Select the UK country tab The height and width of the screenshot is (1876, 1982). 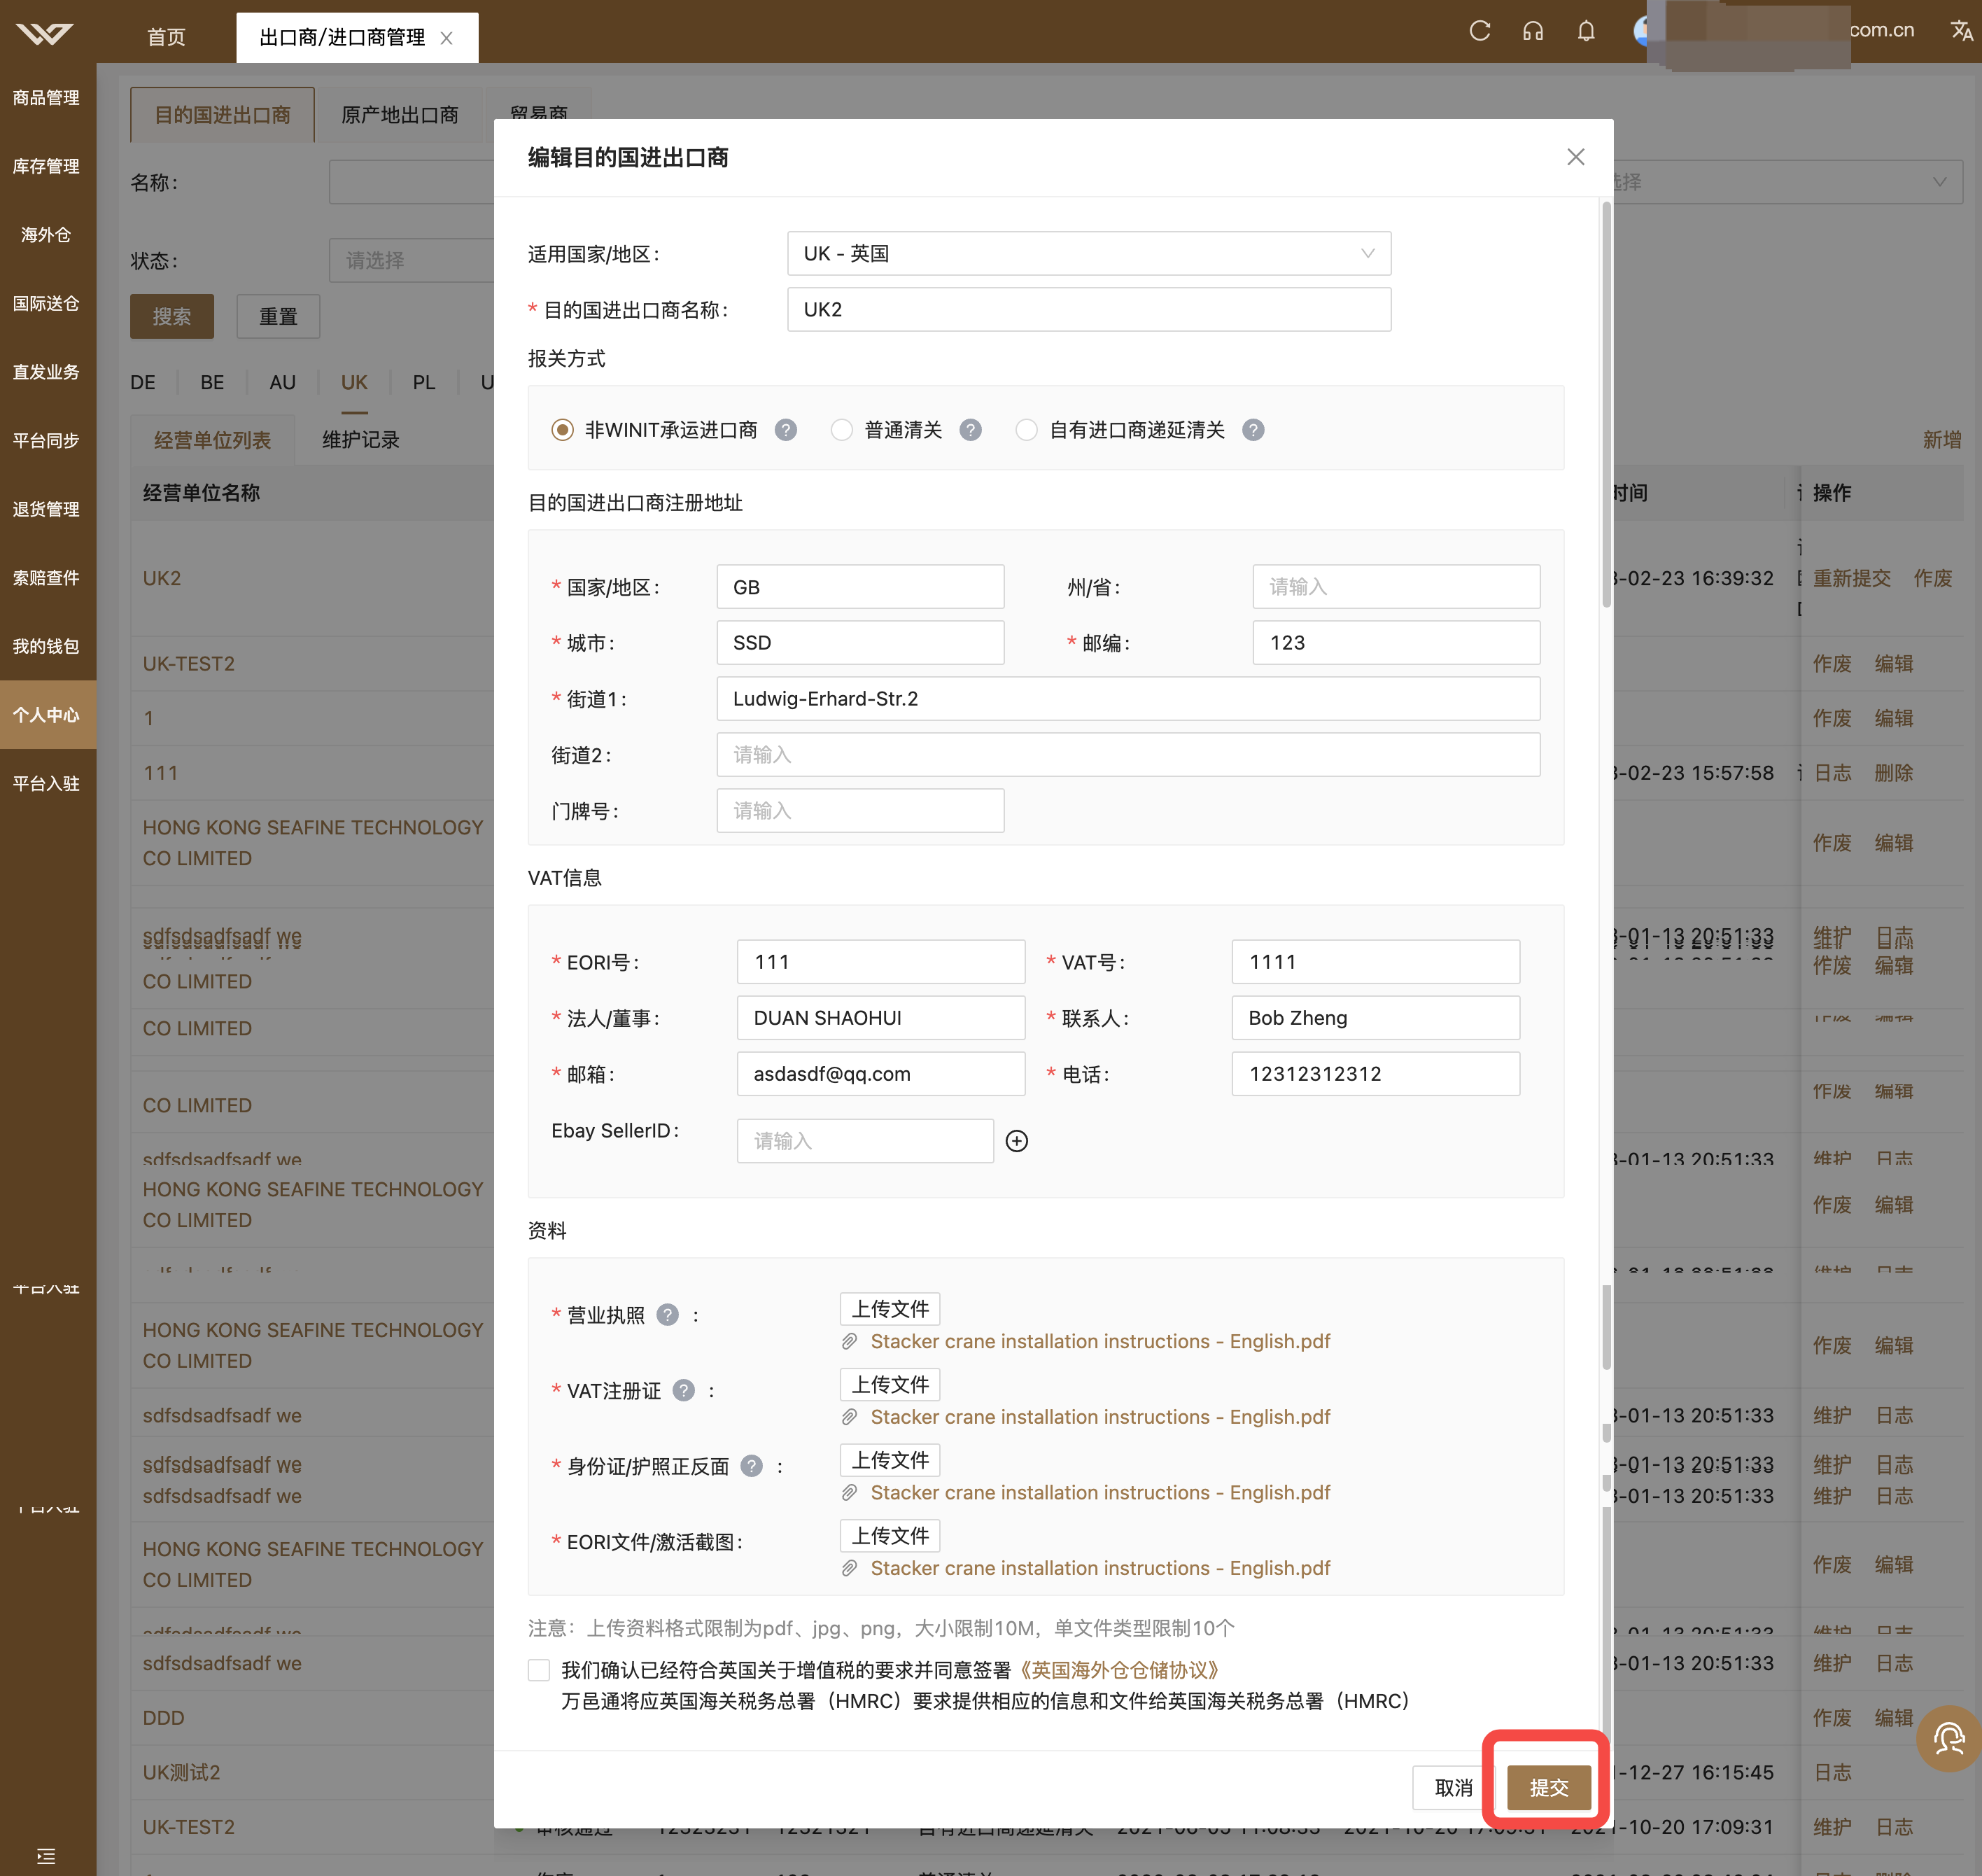click(354, 383)
